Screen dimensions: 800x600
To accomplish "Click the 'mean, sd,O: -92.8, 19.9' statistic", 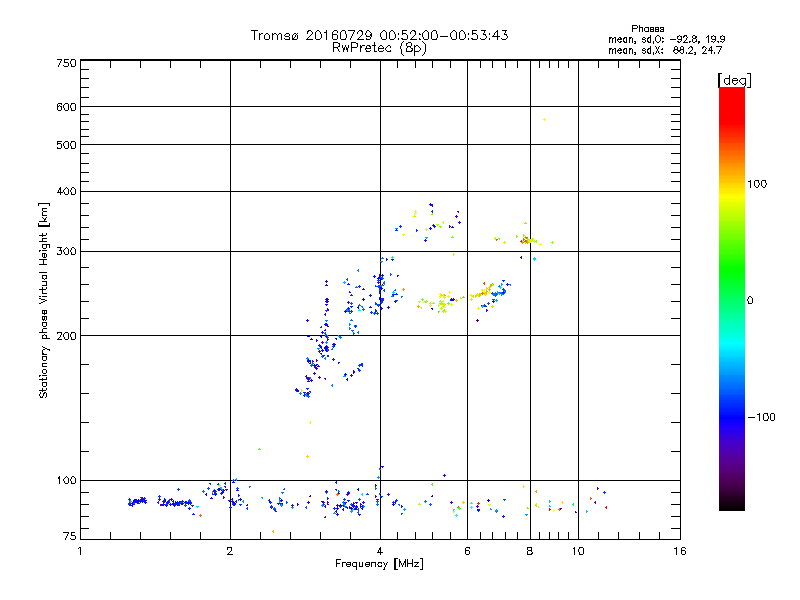I will [666, 39].
